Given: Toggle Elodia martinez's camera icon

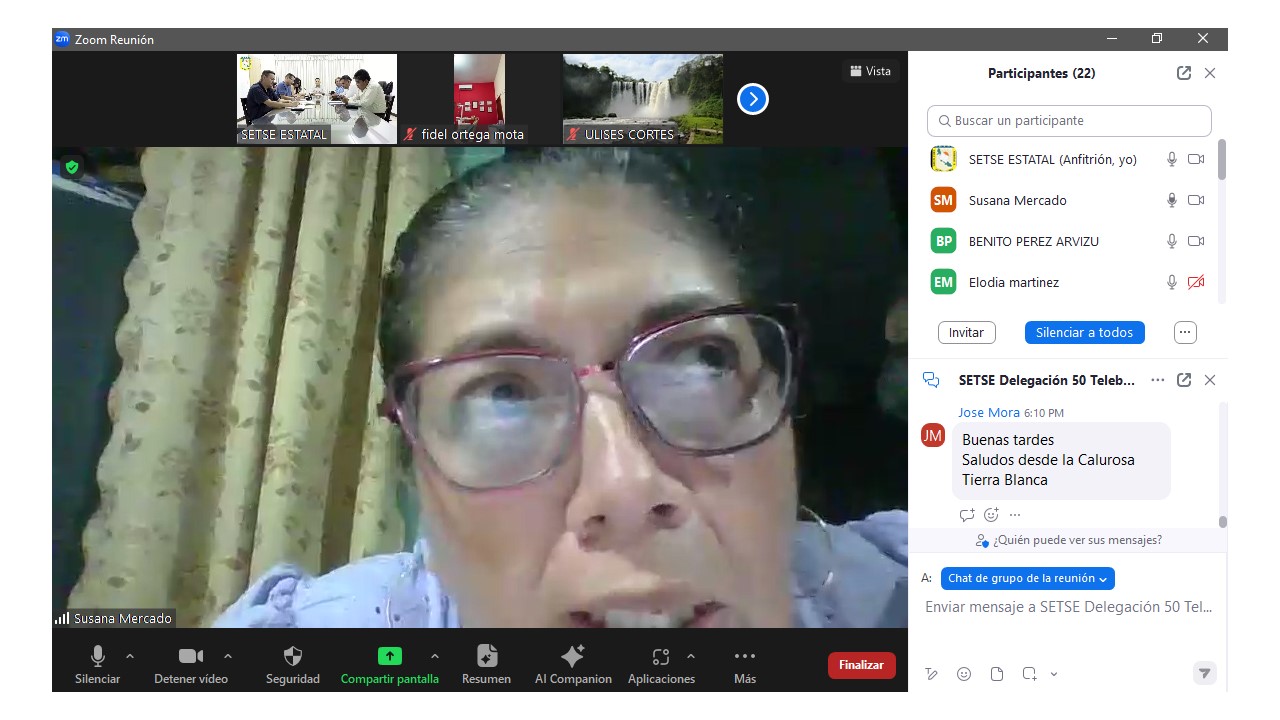Looking at the screenshot, I should point(1196,283).
